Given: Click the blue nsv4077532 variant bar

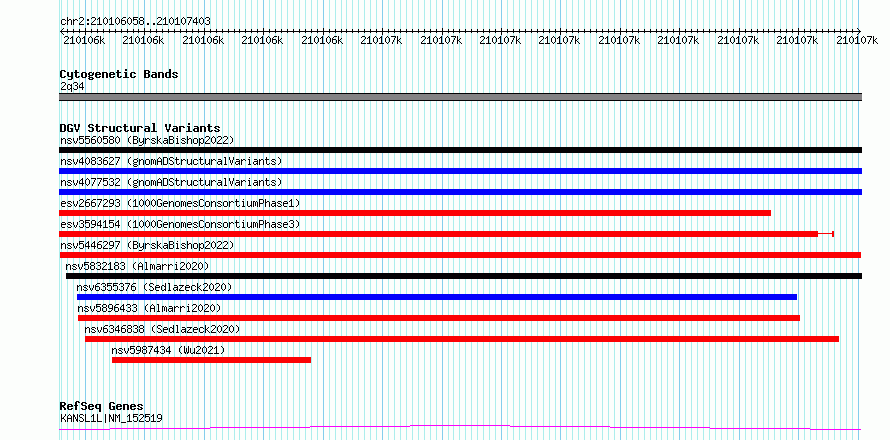Looking at the screenshot, I should coord(460,192).
